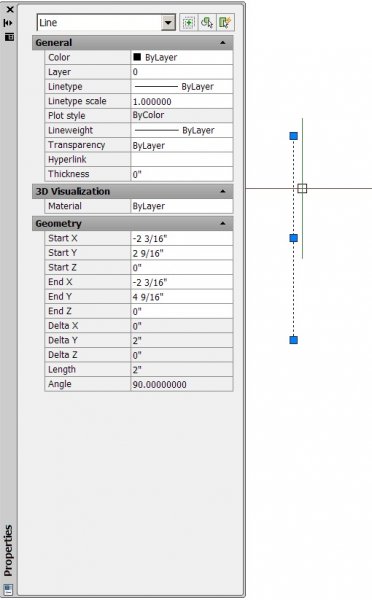
Task: Click the Linetype property label
Action: pyautogui.click(x=65, y=86)
